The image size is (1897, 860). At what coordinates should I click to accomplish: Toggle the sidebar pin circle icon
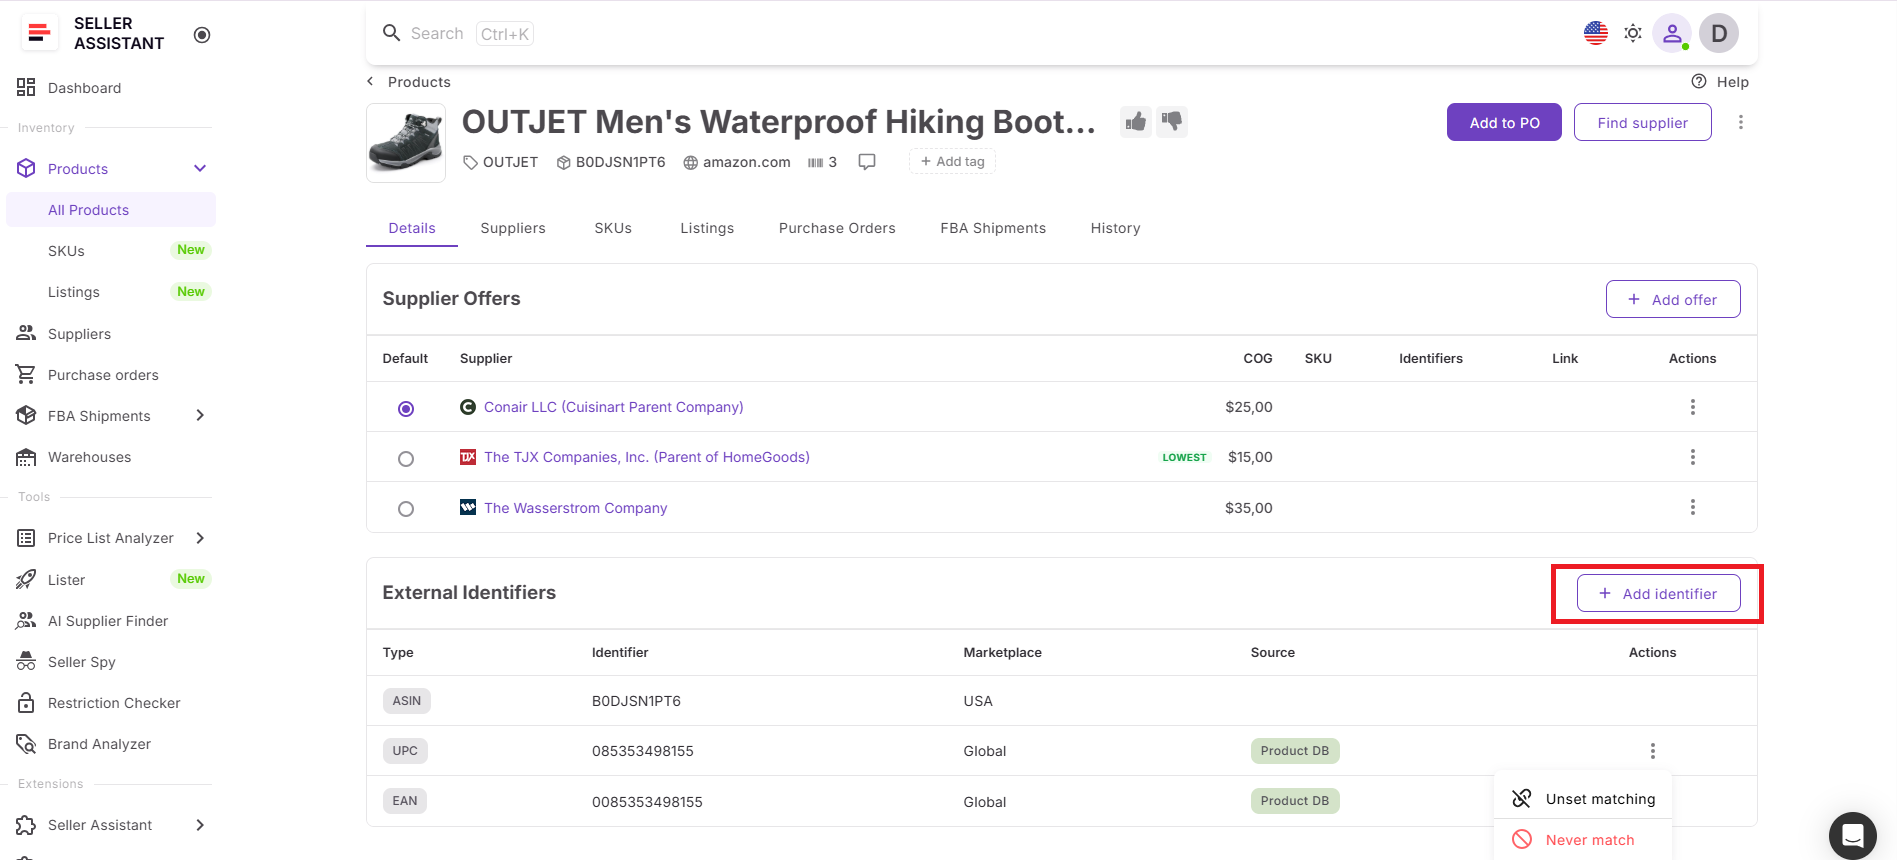tap(202, 35)
